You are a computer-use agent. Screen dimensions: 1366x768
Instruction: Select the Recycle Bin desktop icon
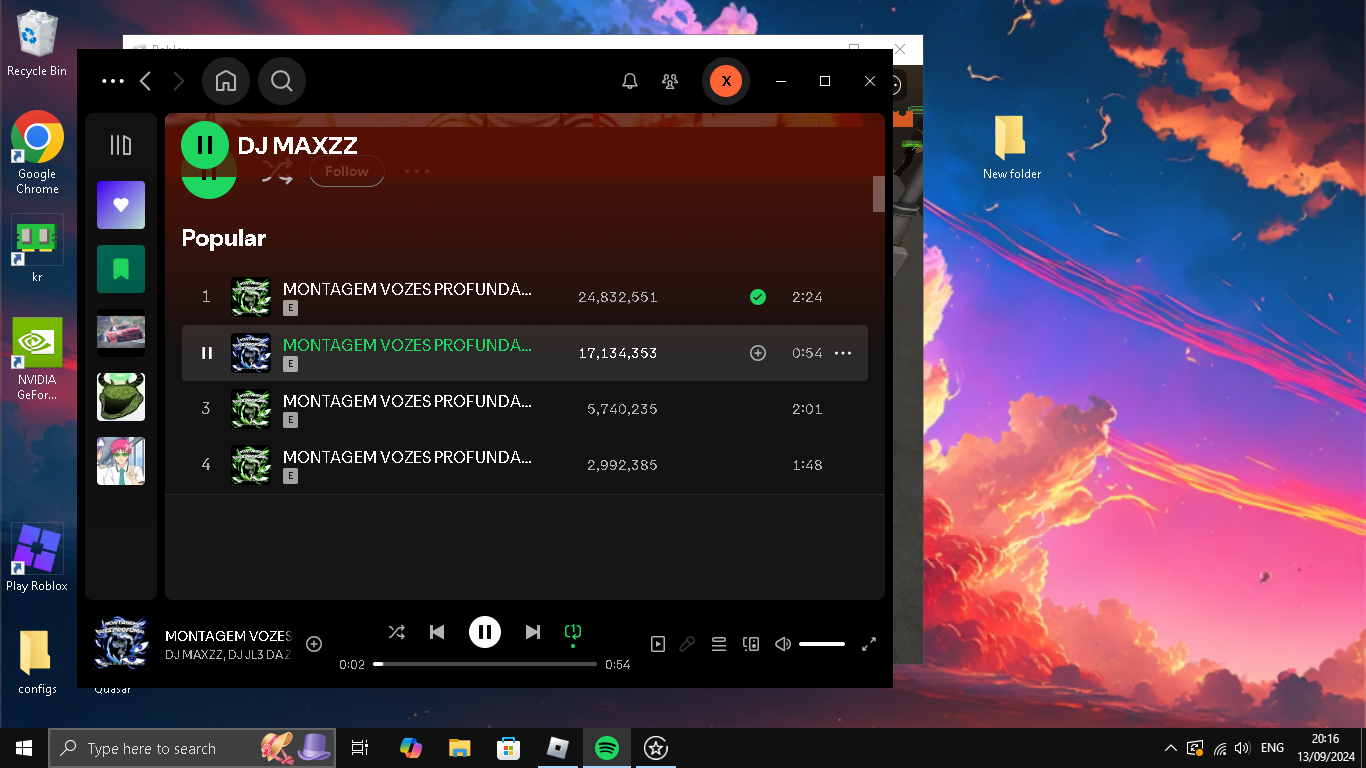(x=37, y=44)
